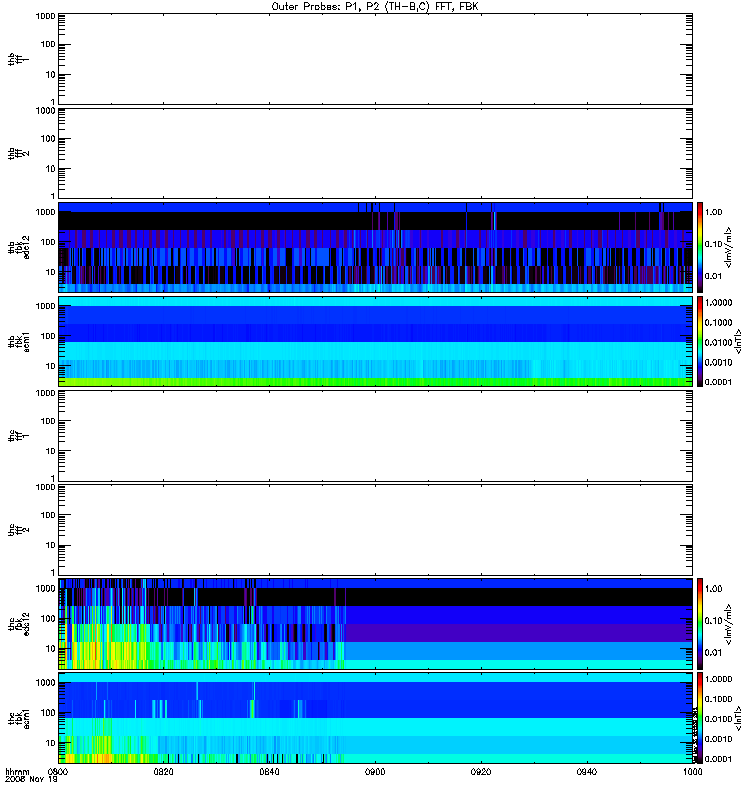Viewport: 750px width, 800px height.
Task: Click the thb edc12 mV/m color bar
Action: point(700,247)
